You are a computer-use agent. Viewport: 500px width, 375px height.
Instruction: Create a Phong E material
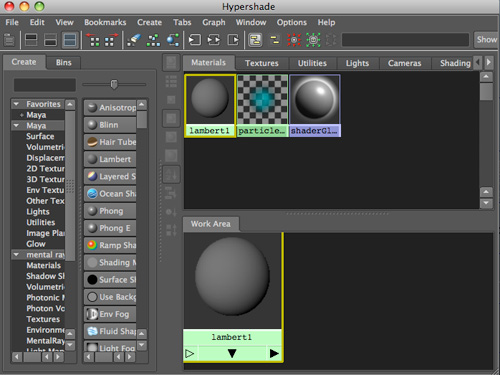click(x=110, y=228)
